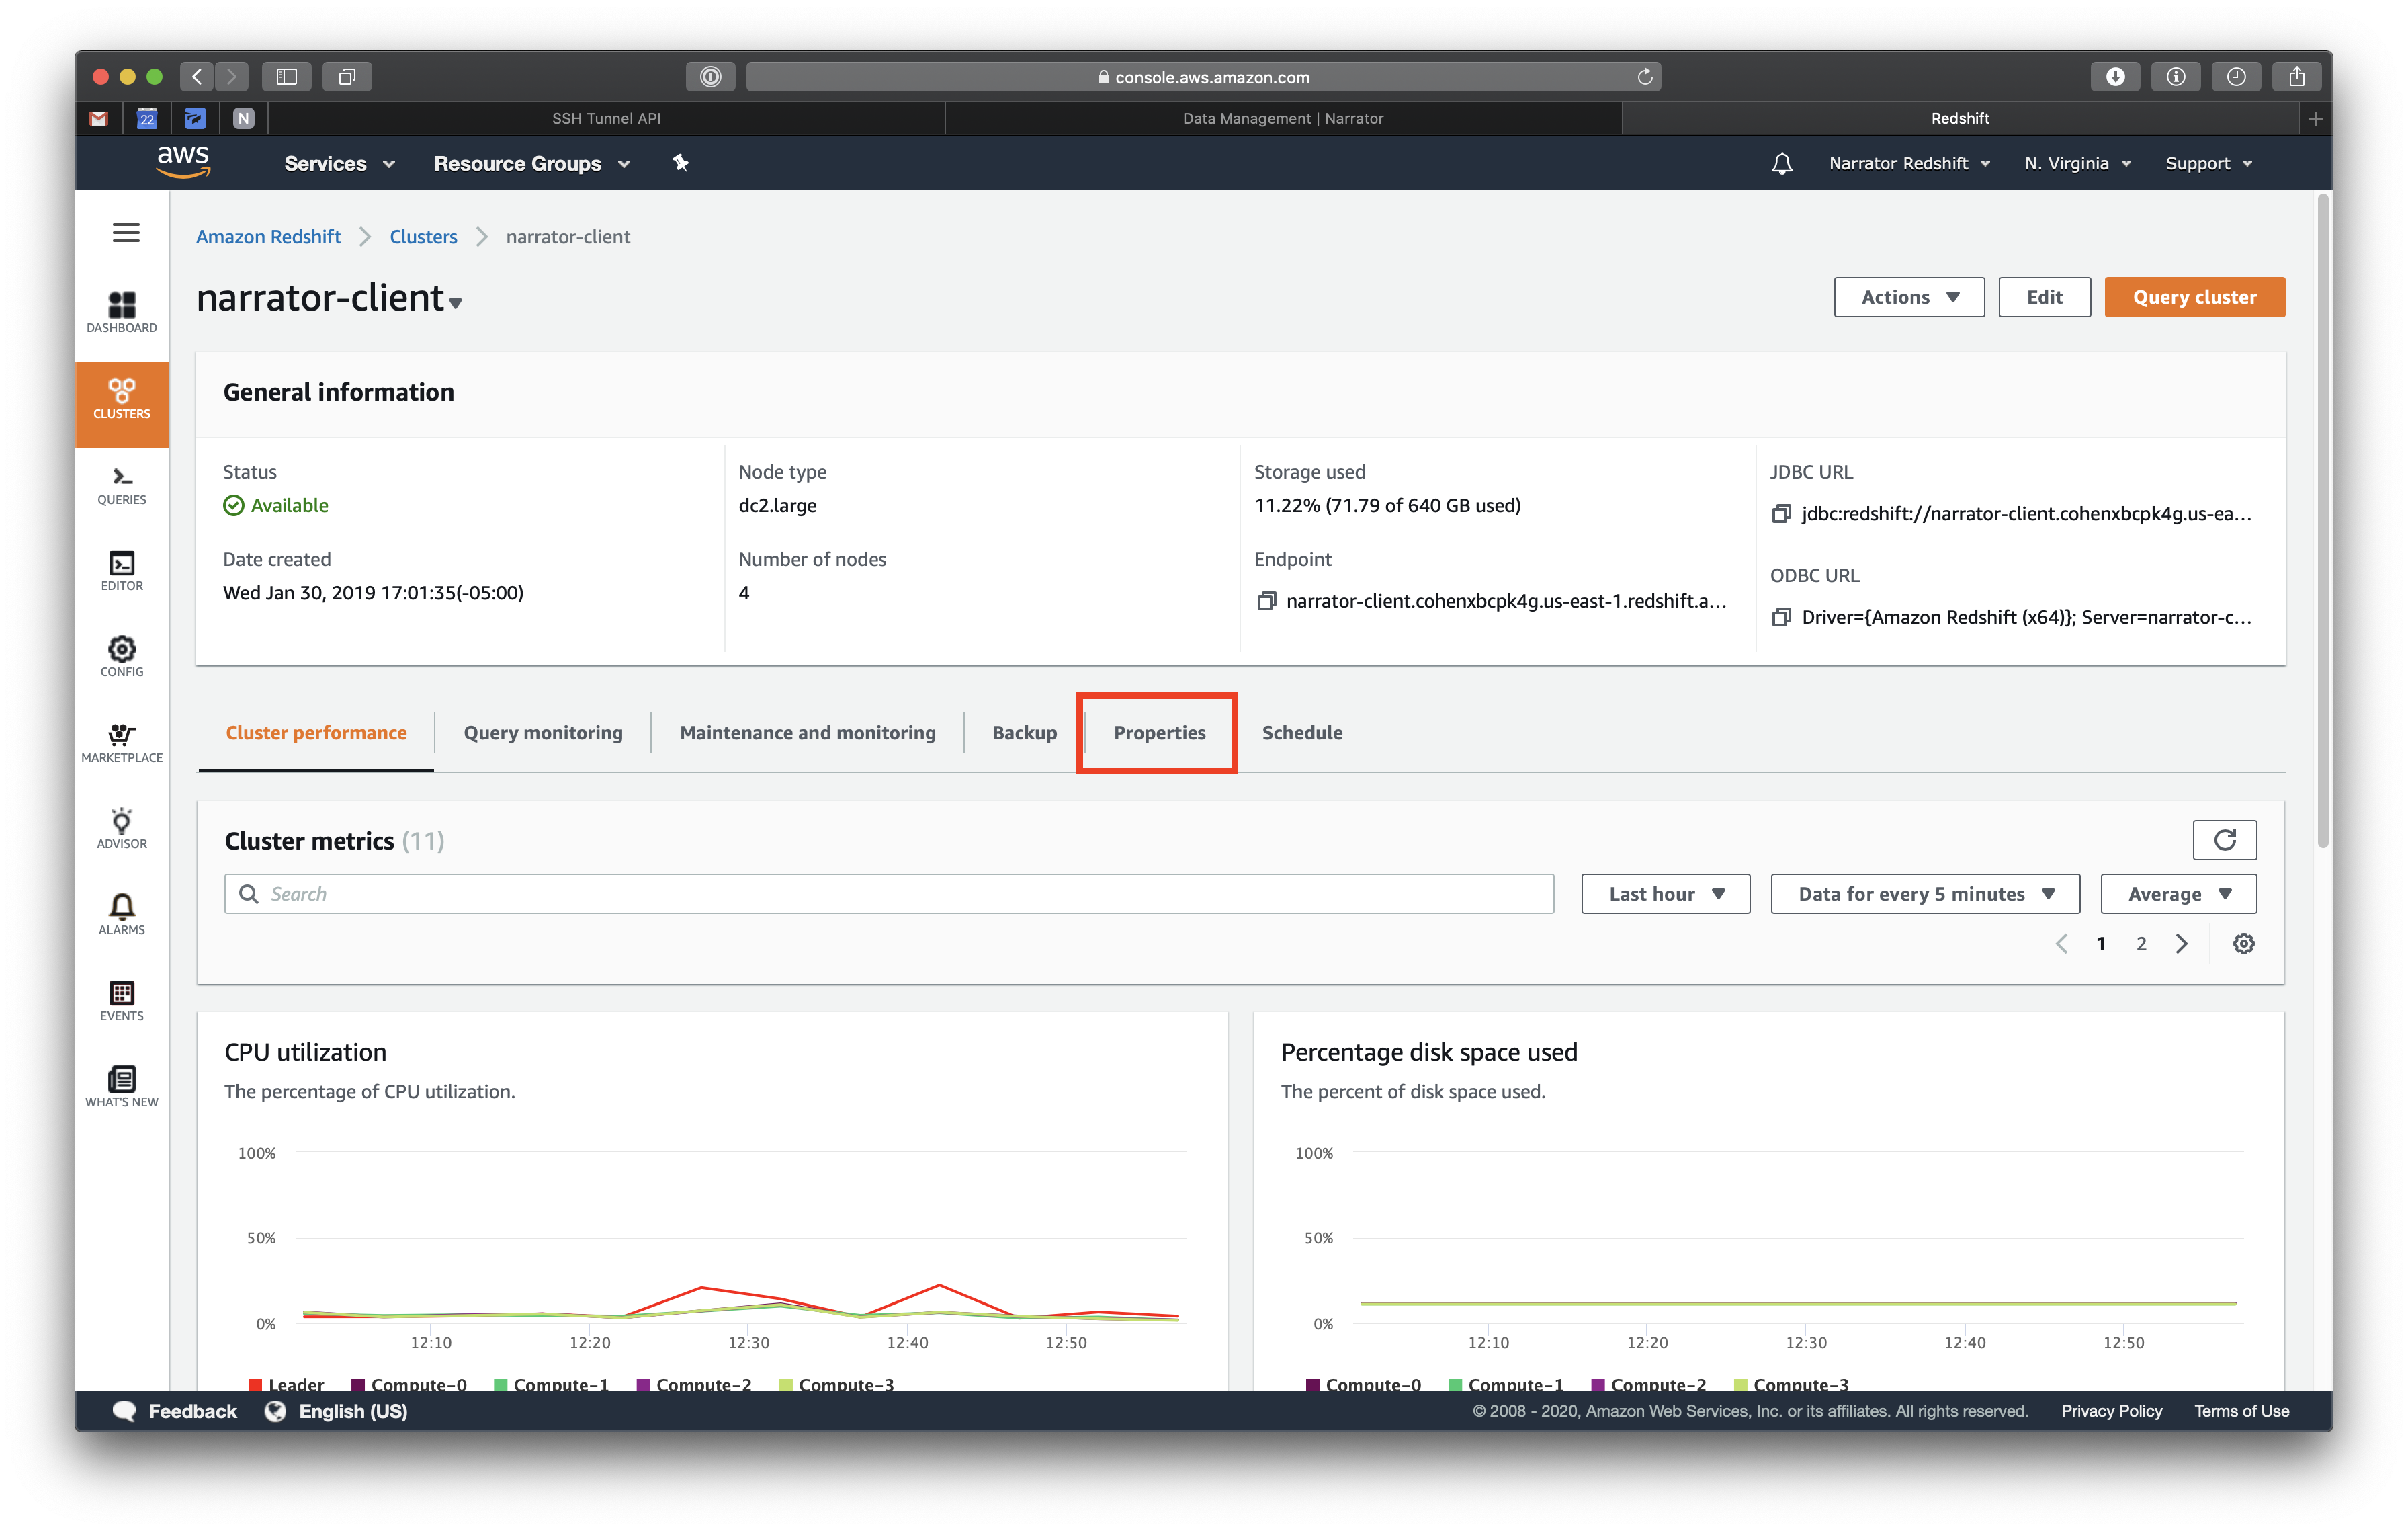This screenshot has height=1531, width=2408.
Task: Expand the Last hour time range dropdown
Action: click(x=1665, y=894)
